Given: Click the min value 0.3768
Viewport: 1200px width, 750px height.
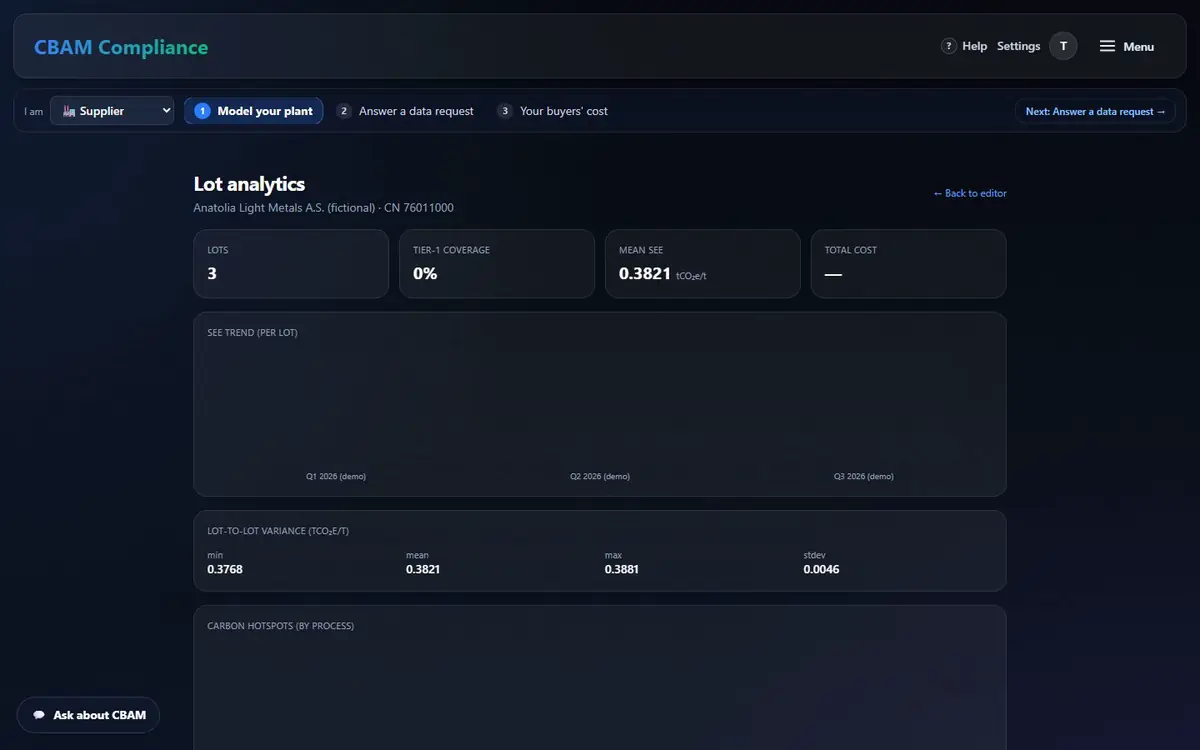Looking at the screenshot, I should pyautogui.click(x=225, y=569).
